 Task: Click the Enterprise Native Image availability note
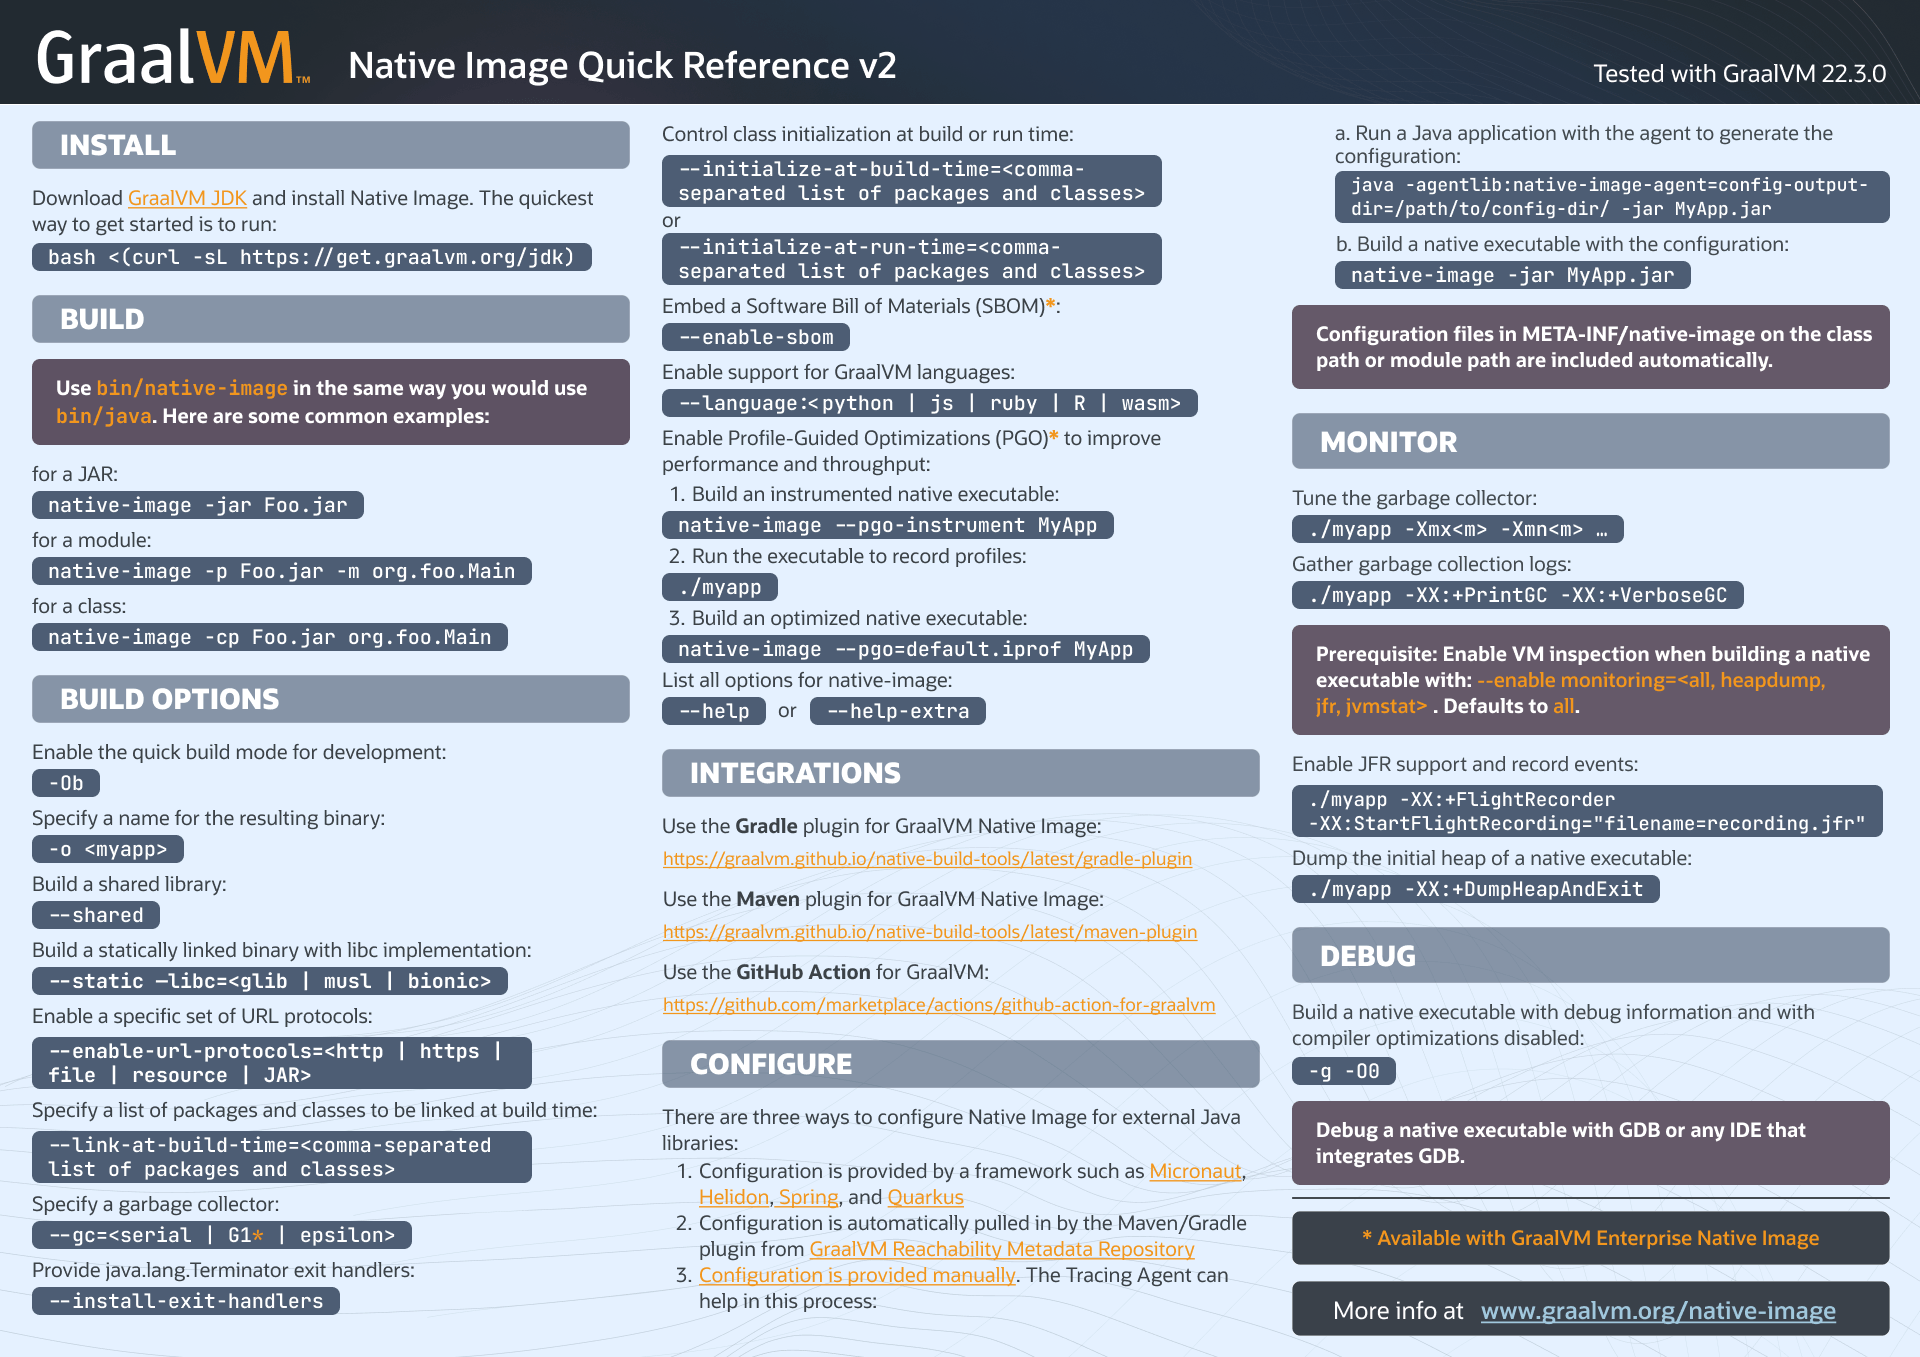[1591, 1238]
